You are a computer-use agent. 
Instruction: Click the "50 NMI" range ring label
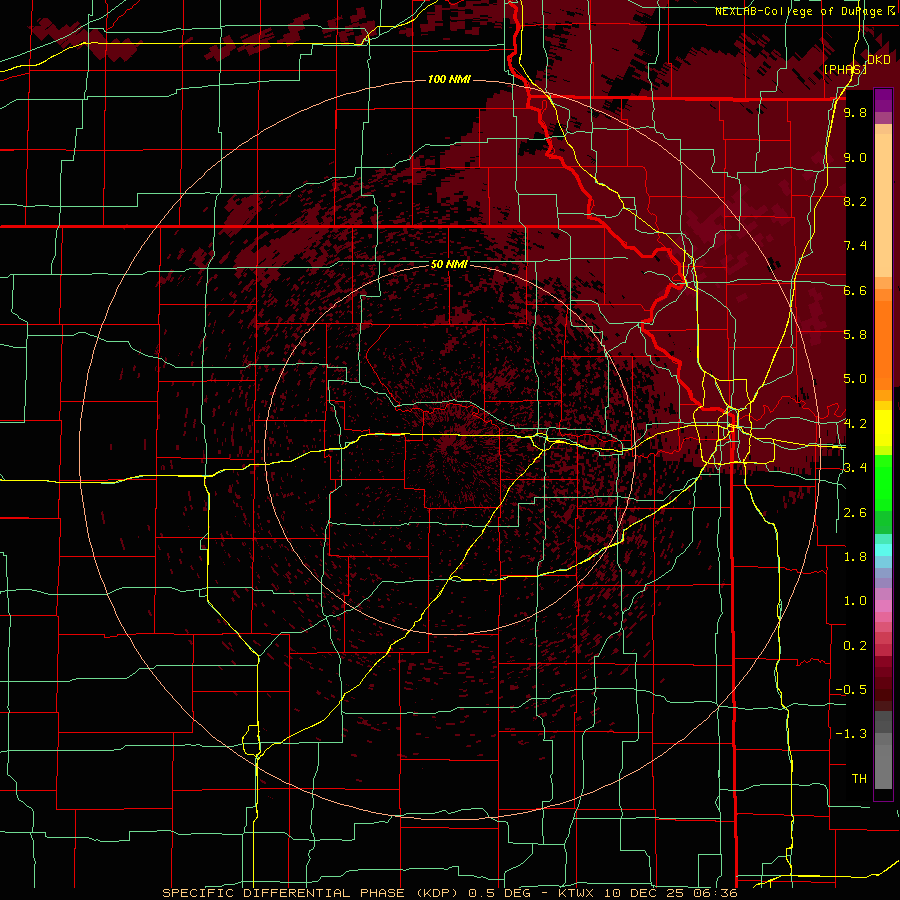click(449, 265)
